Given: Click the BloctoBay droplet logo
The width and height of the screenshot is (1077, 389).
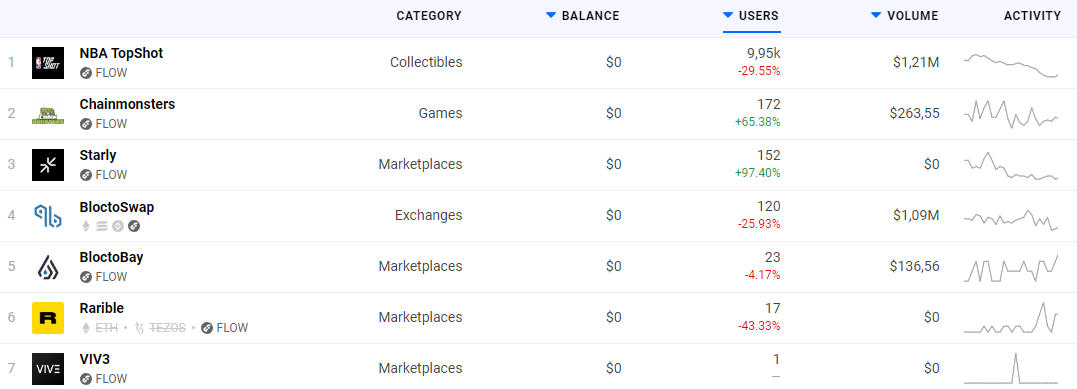Looking at the screenshot, I should tap(48, 267).
